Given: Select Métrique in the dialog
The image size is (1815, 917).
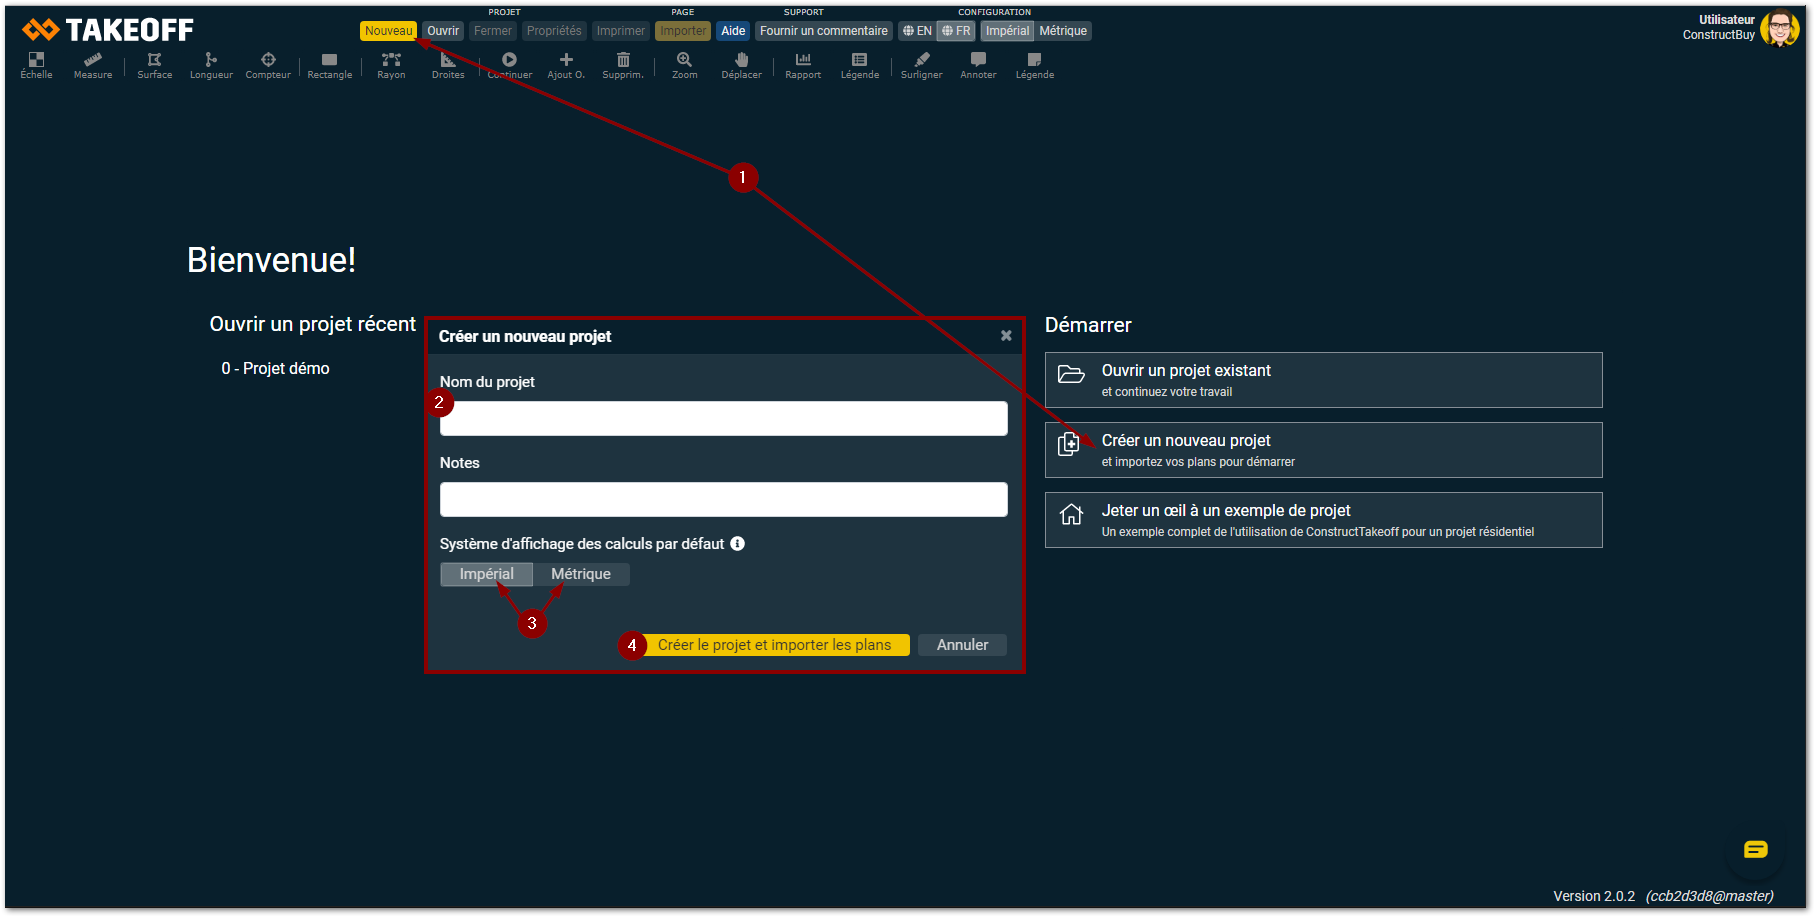Looking at the screenshot, I should click(581, 574).
